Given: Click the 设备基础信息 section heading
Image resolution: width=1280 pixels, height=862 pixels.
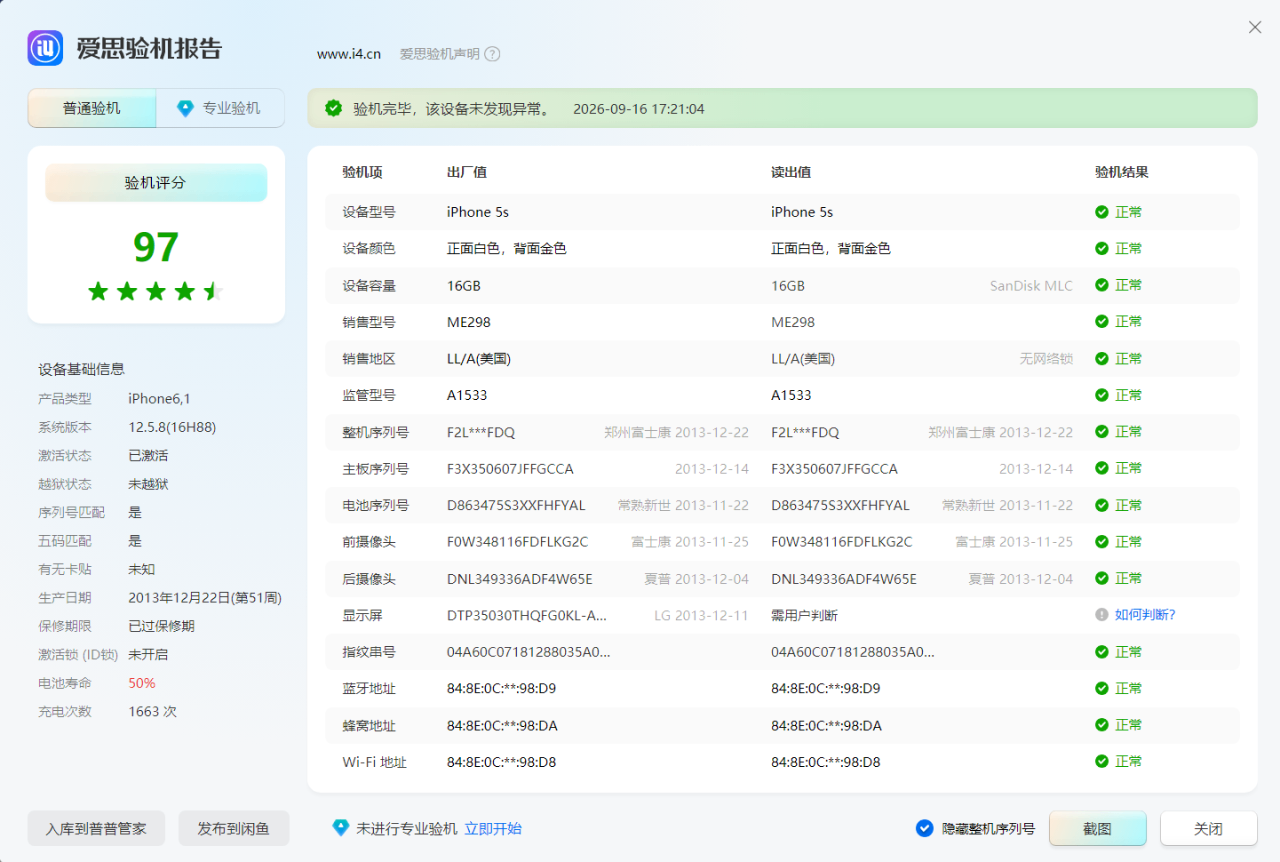Looking at the screenshot, I should [x=81, y=369].
